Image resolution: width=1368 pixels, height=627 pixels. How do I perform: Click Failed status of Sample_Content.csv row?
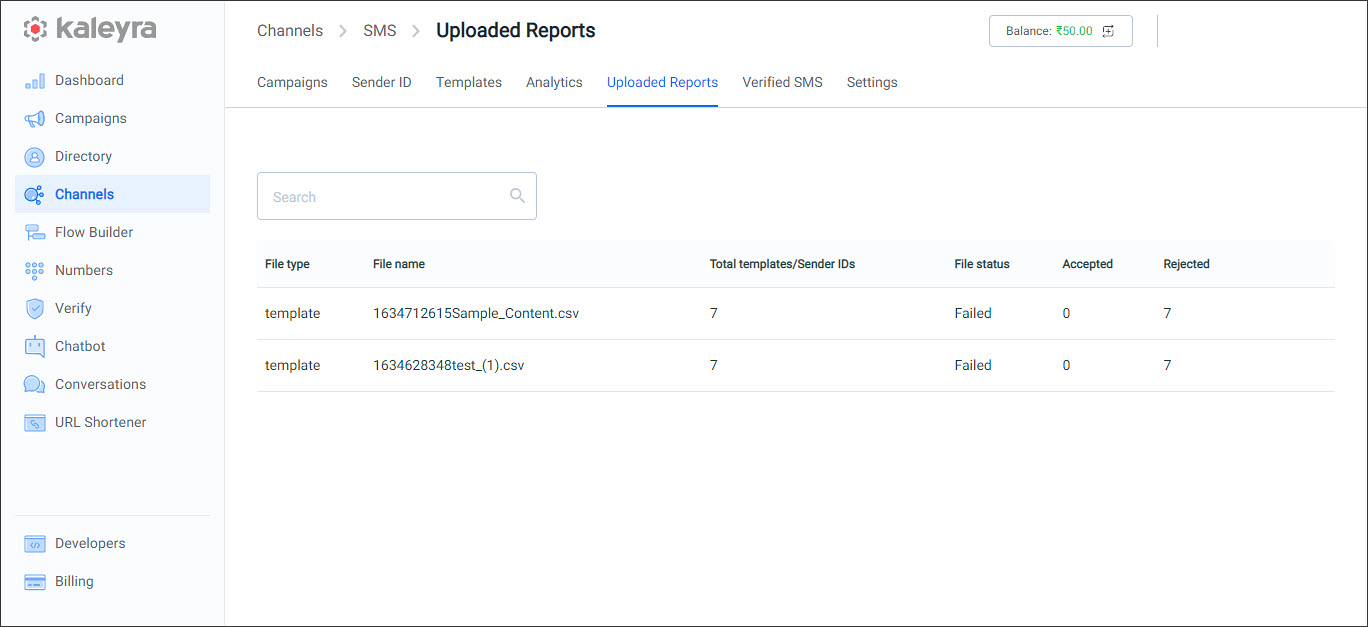point(973,313)
